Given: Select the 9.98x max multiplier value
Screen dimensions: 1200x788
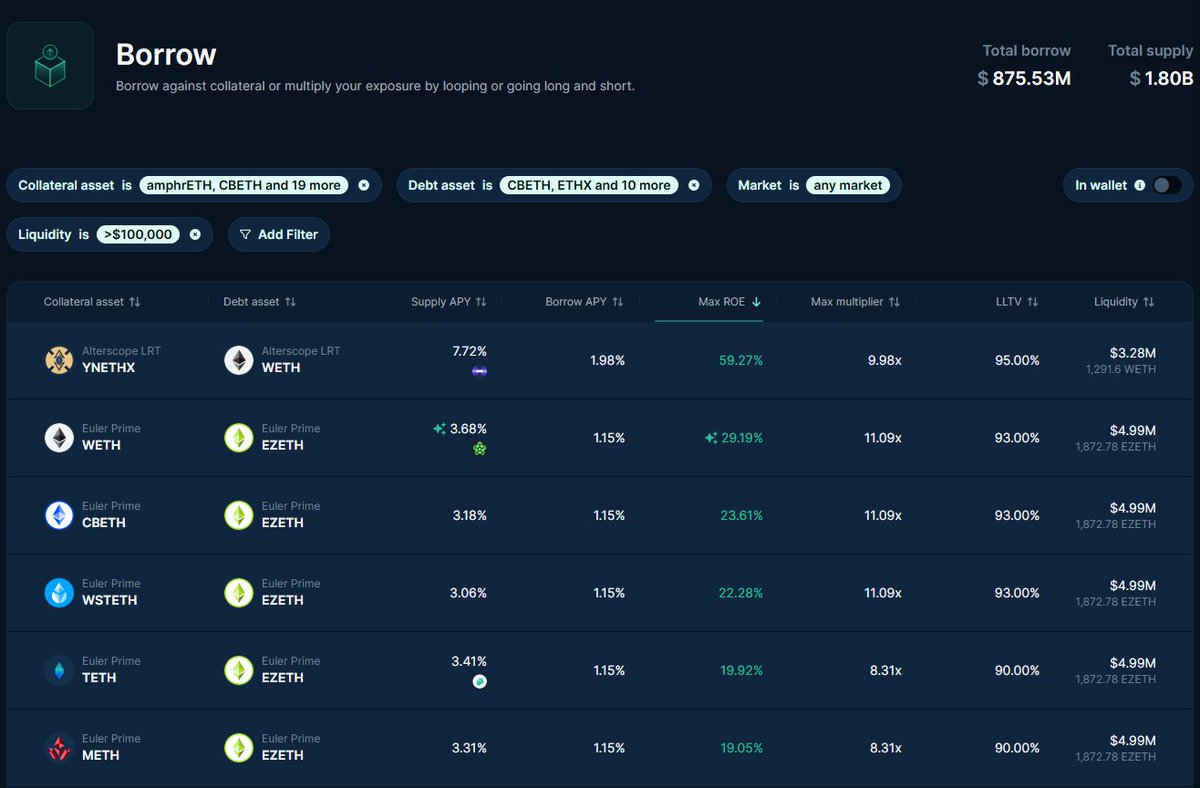Looking at the screenshot, I should (885, 360).
